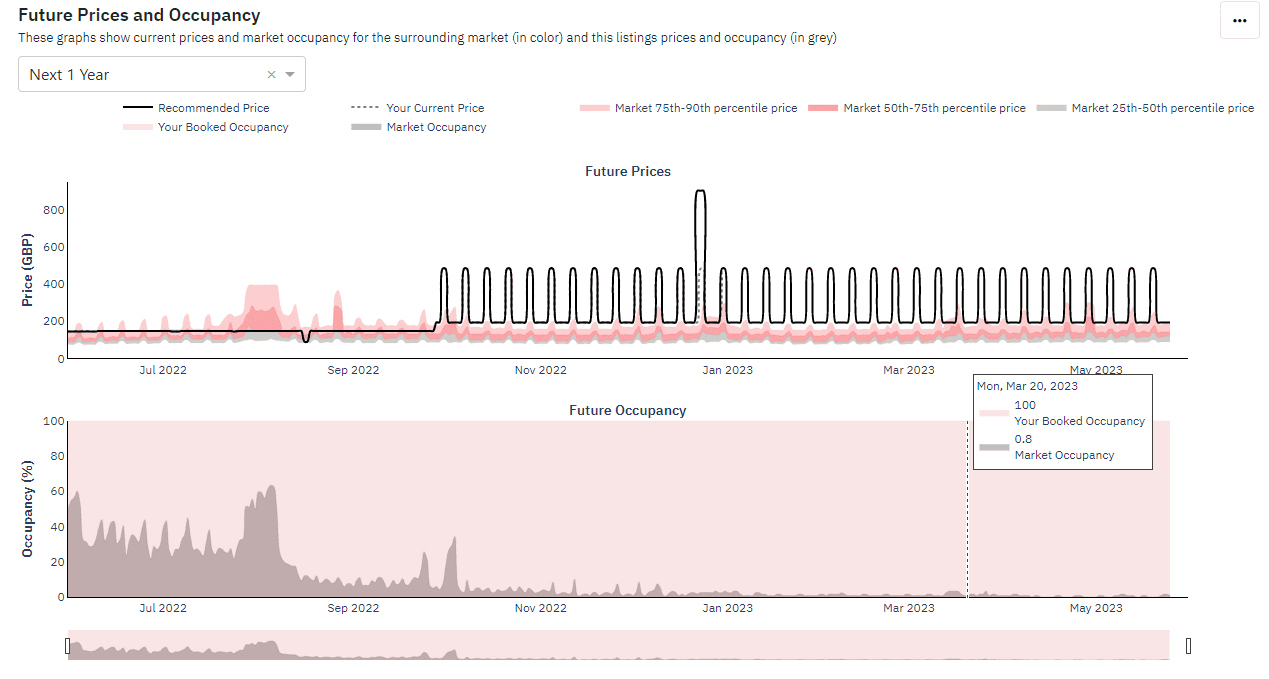Toggle the Market Occupancy series off
Viewport: 1269px width, 679px height.
pos(435,127)
